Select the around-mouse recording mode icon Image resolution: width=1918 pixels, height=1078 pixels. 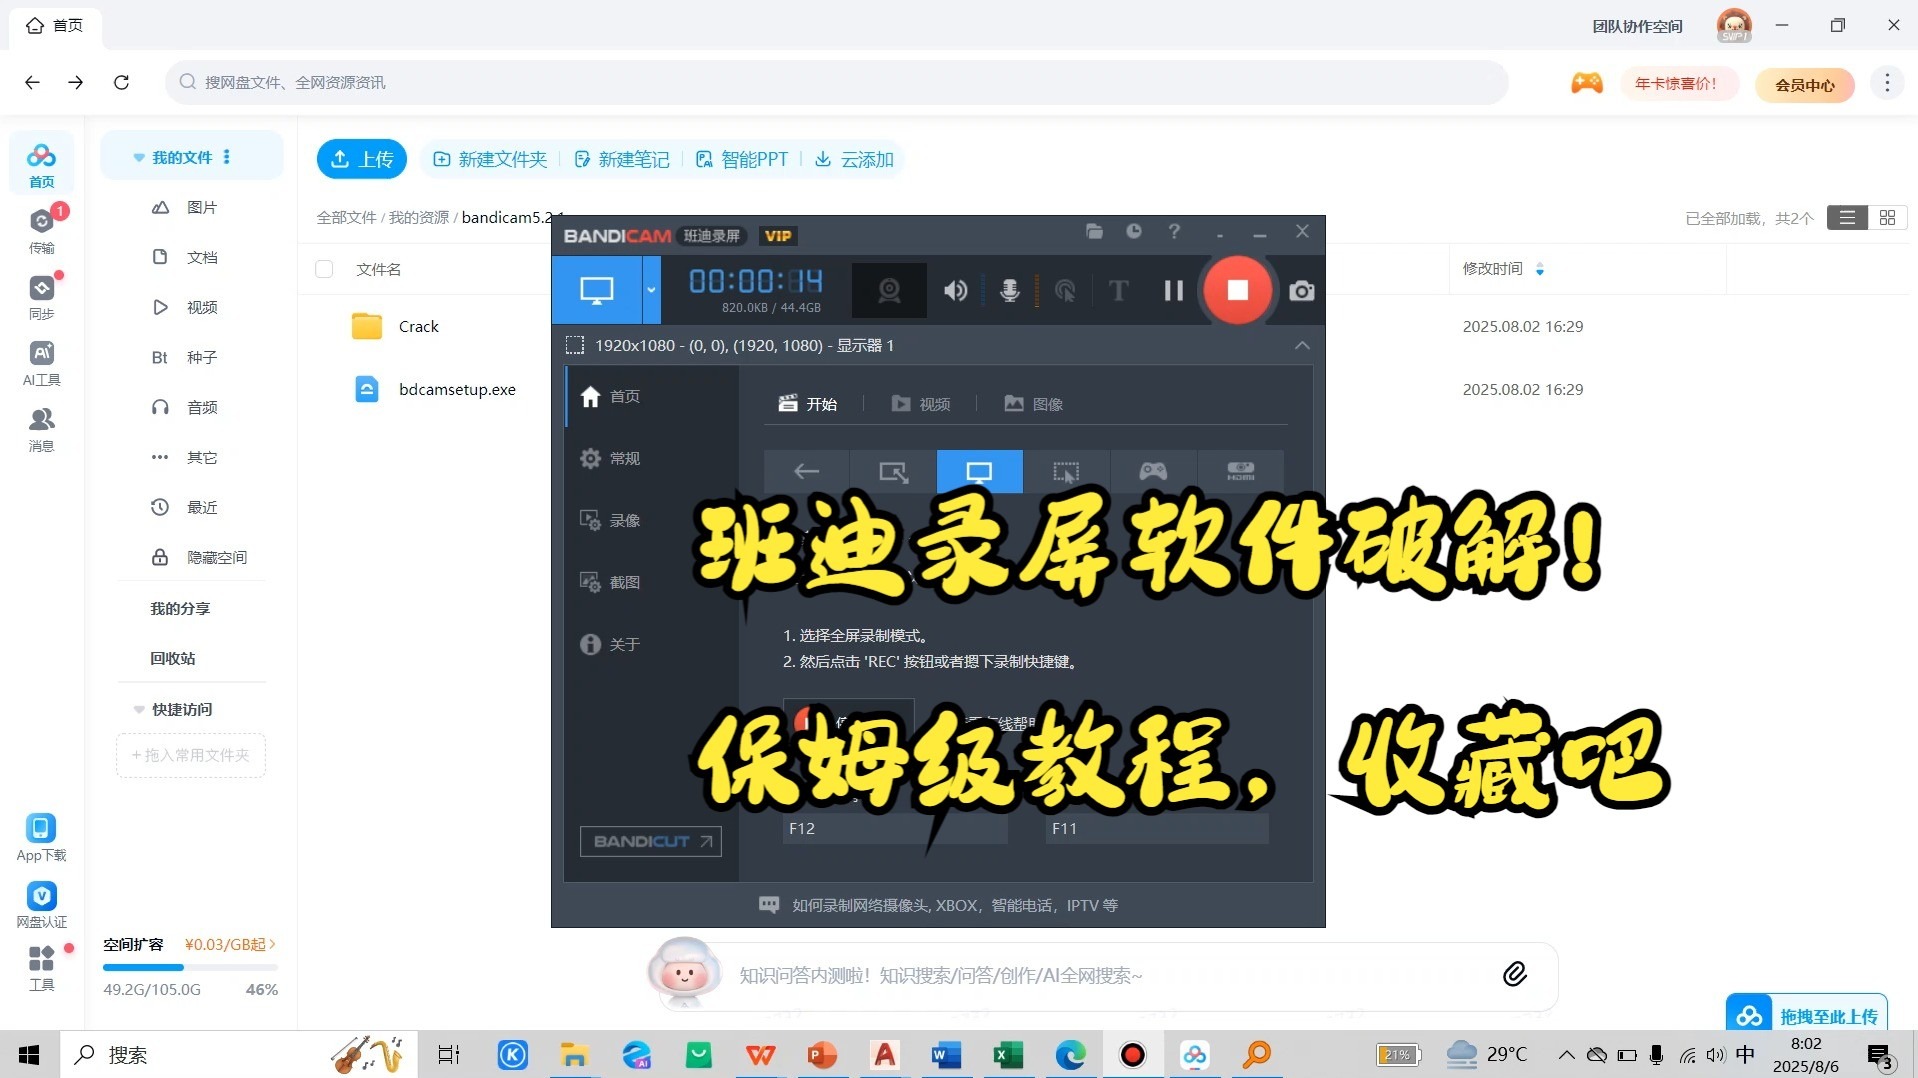(1066, 471)
